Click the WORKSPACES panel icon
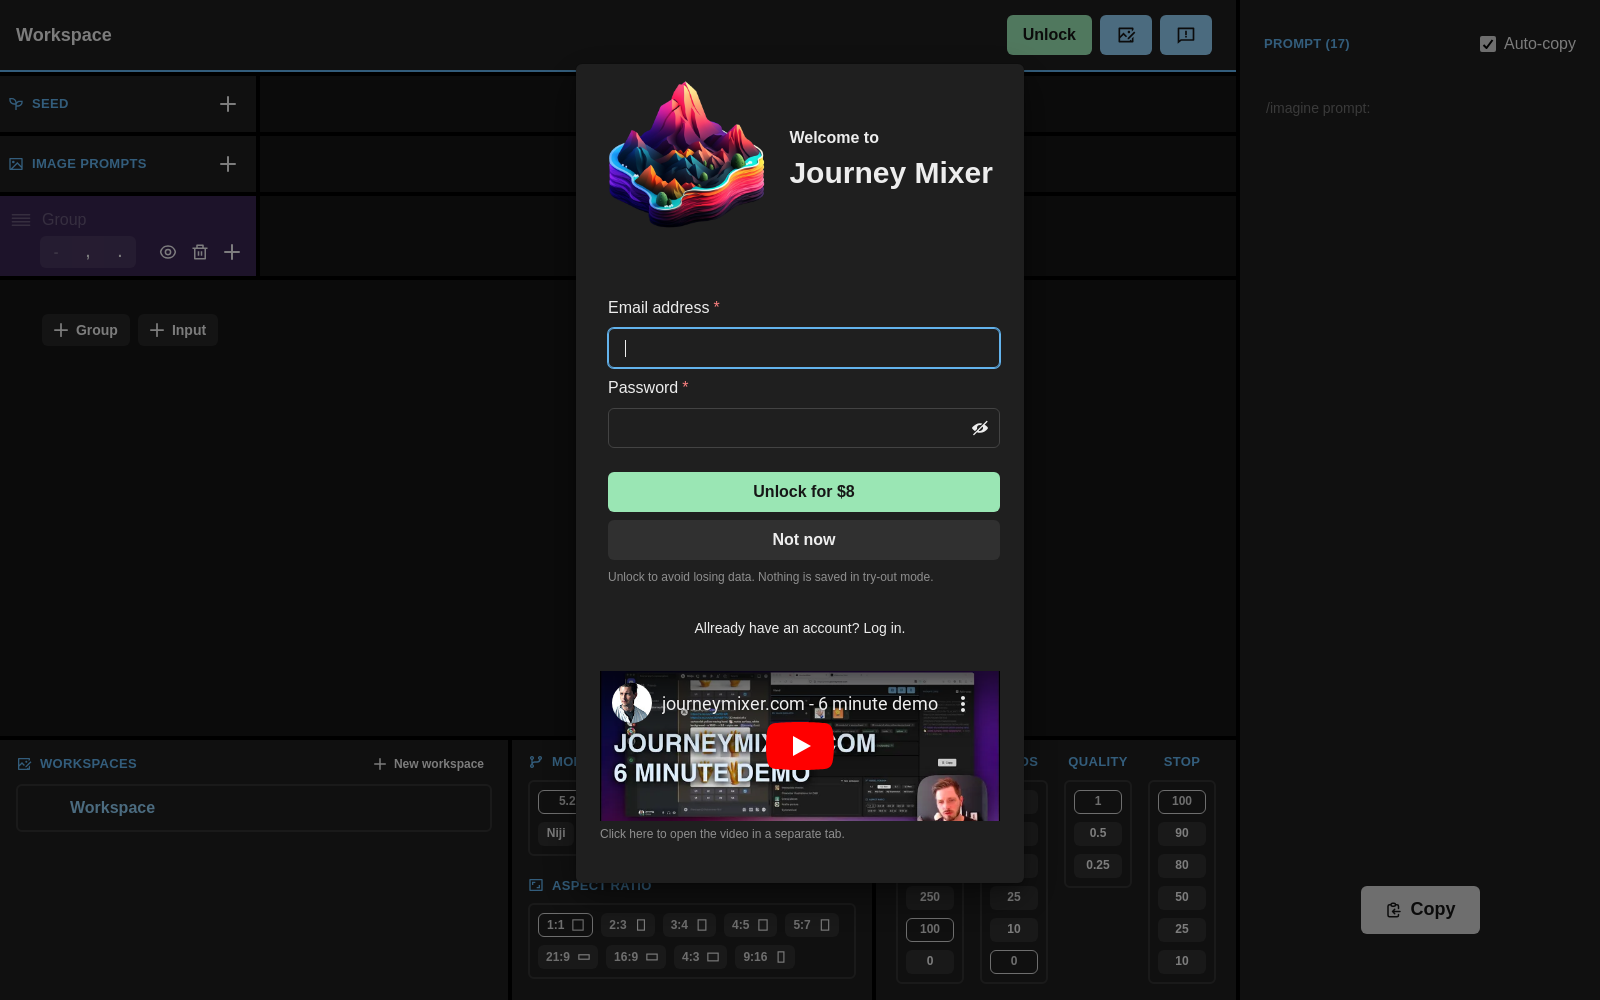Image resolution: width=1600 pixels, height=1000 pixels. pos(24,764)
